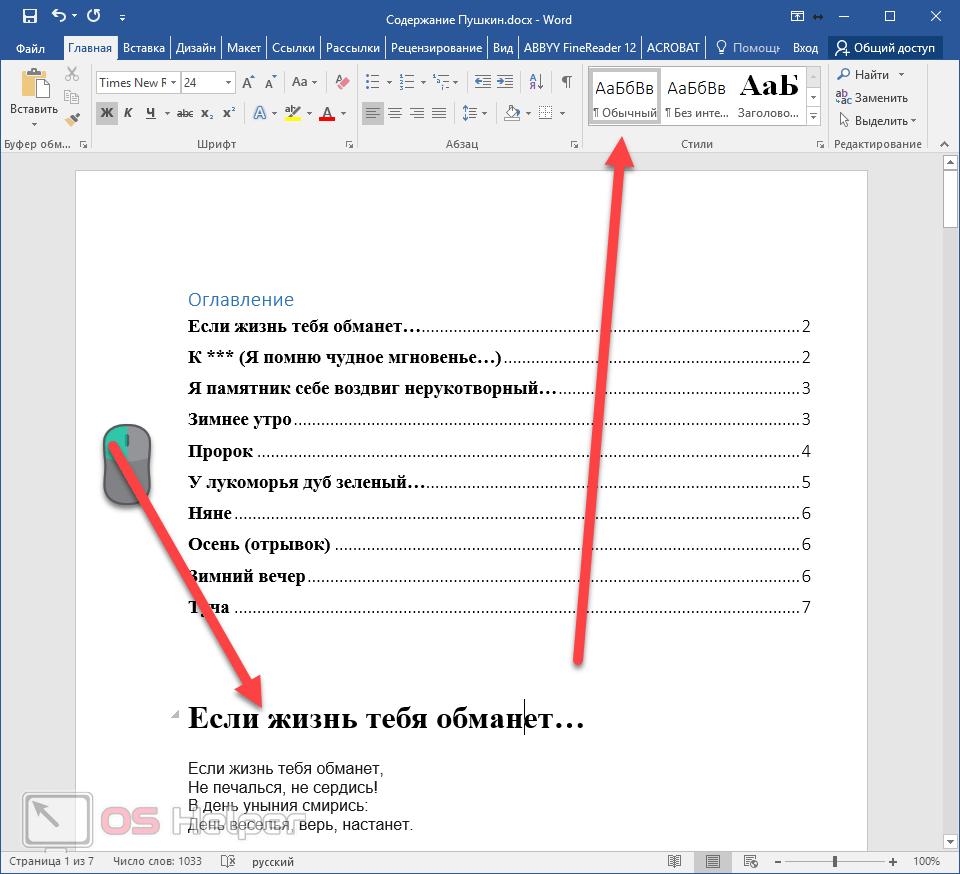The height and width of the screenshot is (874, 960).
Task: Click the Общий доступ share button
Action: click(x=885, y=48)
